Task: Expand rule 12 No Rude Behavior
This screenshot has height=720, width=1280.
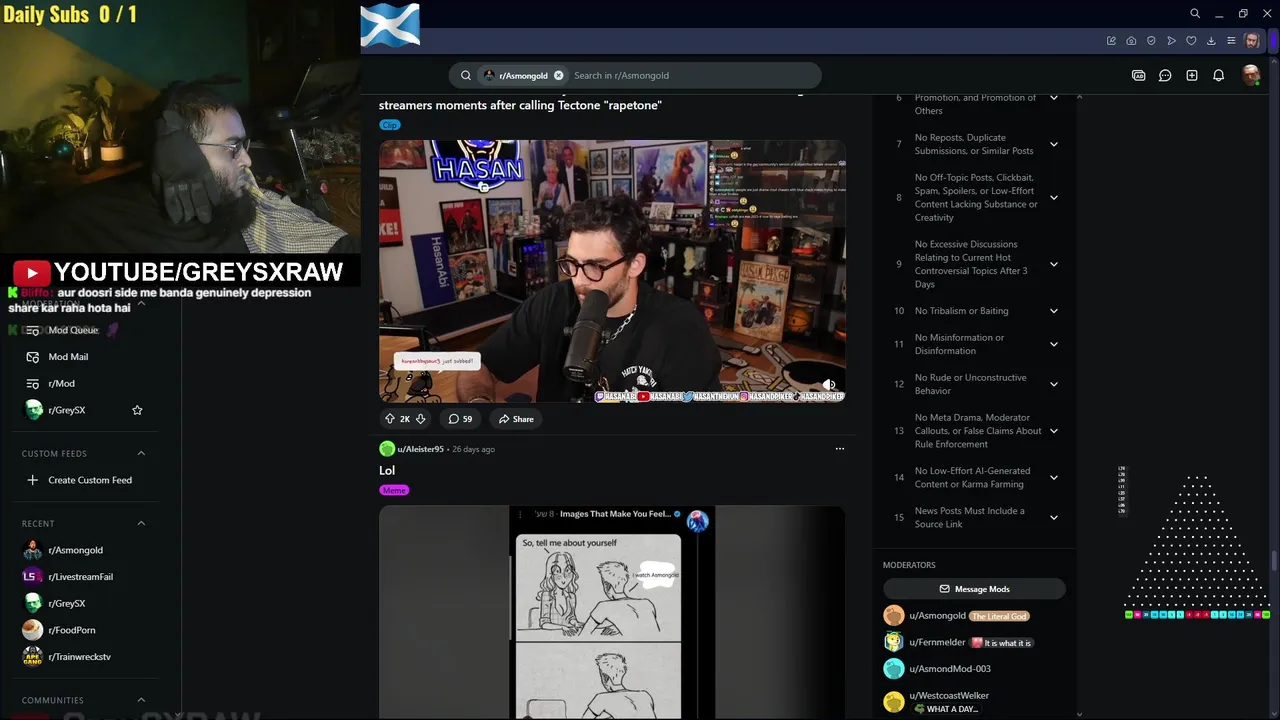Action: 1054,384
